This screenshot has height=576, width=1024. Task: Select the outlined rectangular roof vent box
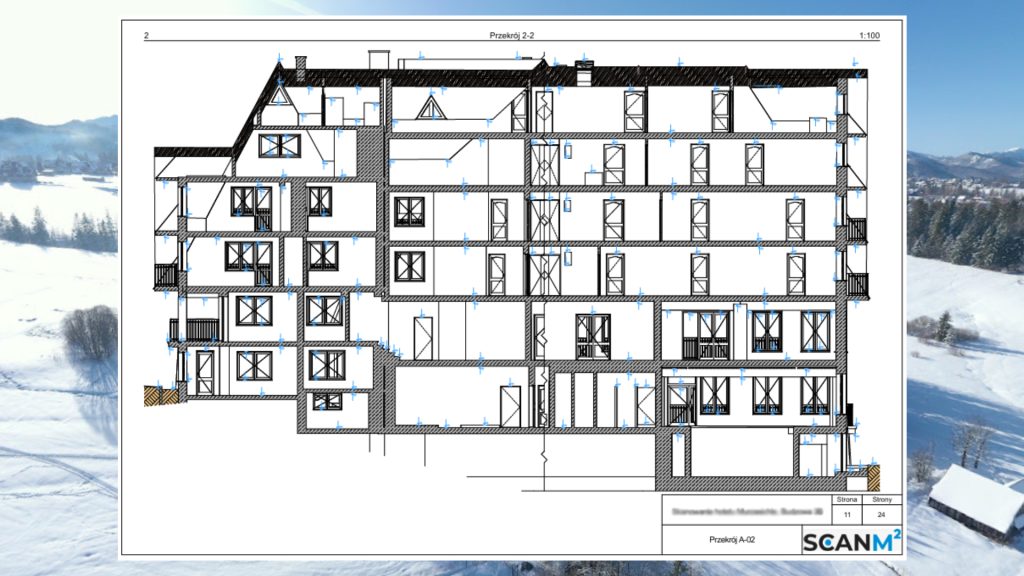378,58
